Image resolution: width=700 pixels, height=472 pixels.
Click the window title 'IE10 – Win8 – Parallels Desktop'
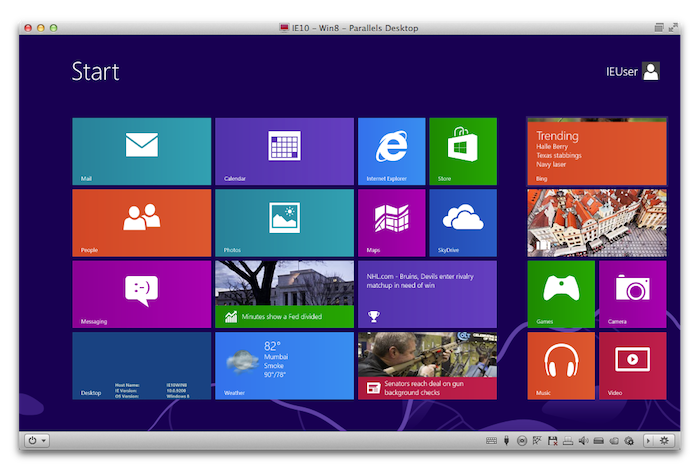(355, 28)
